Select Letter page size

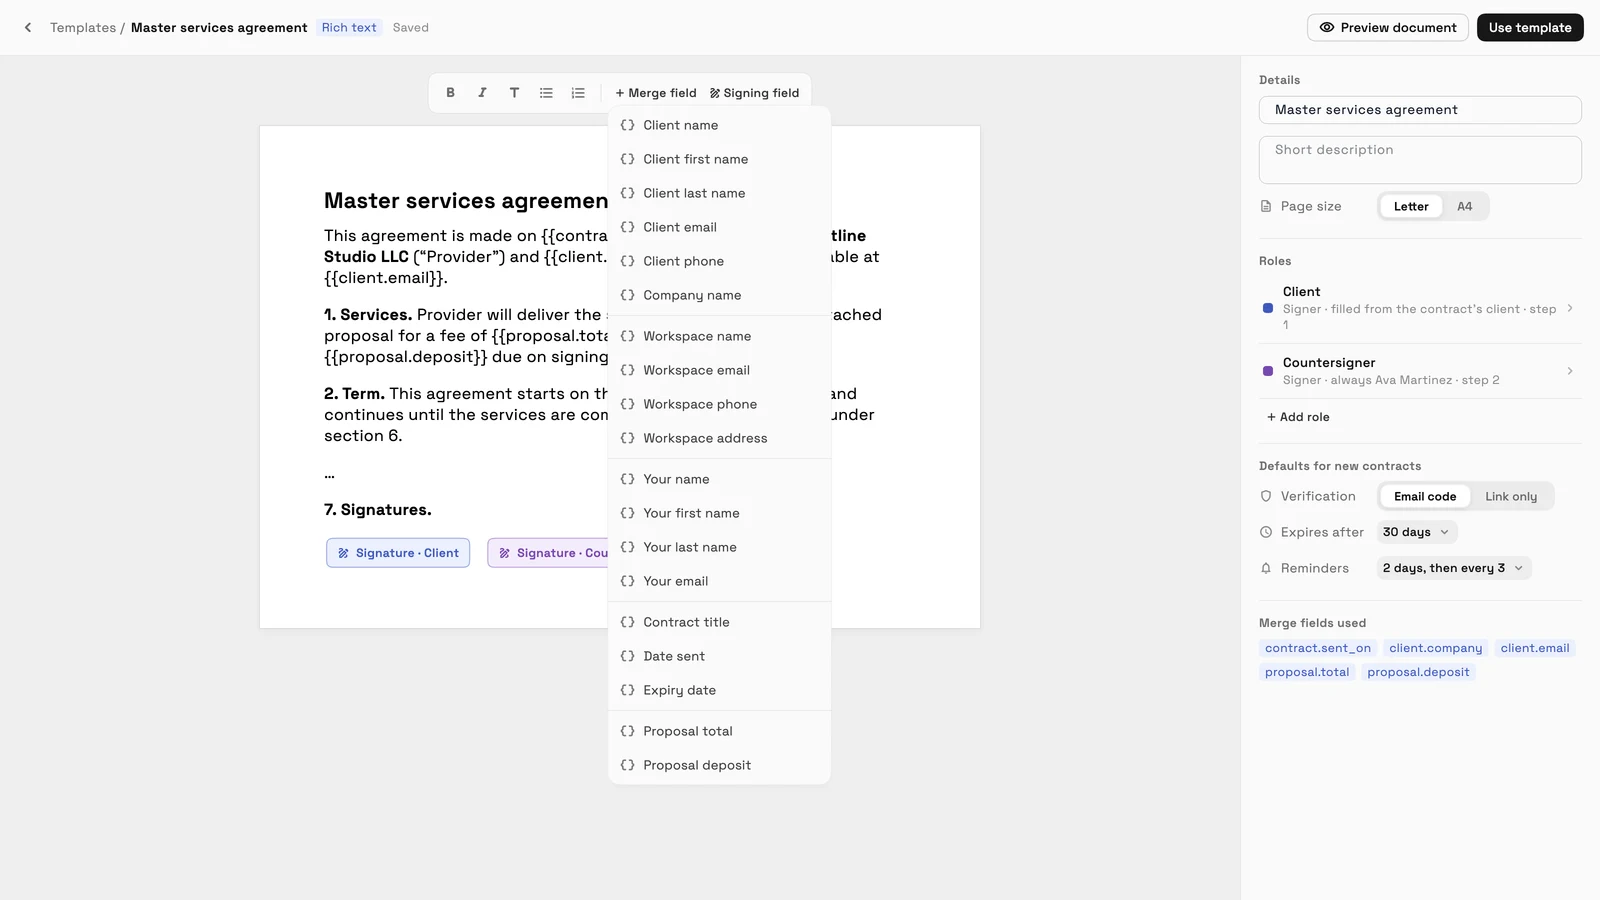[x=1411, y=206]
